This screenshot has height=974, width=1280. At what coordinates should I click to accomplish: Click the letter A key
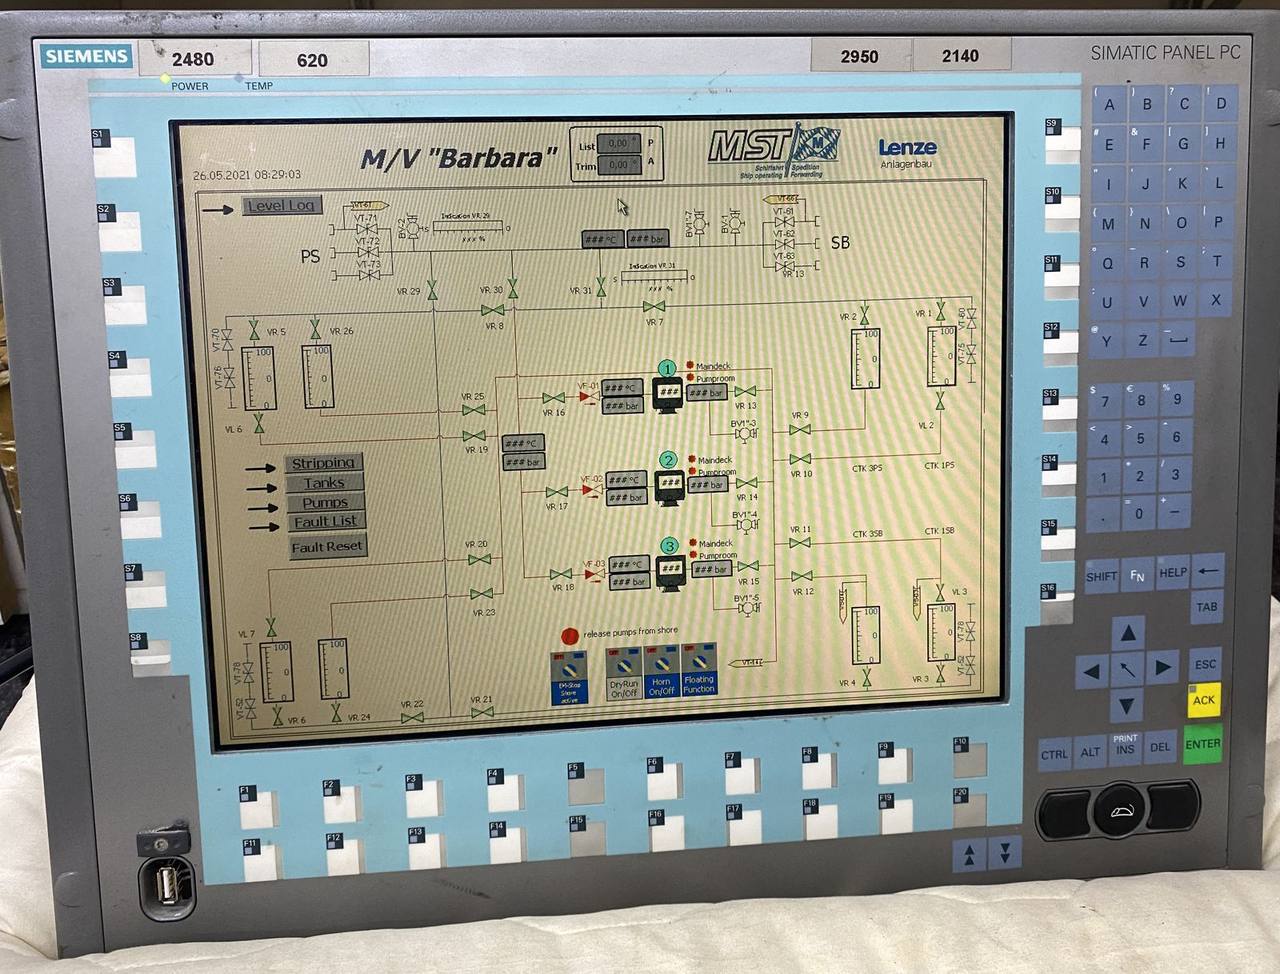pyautogui.click(x=1109, y=105)
